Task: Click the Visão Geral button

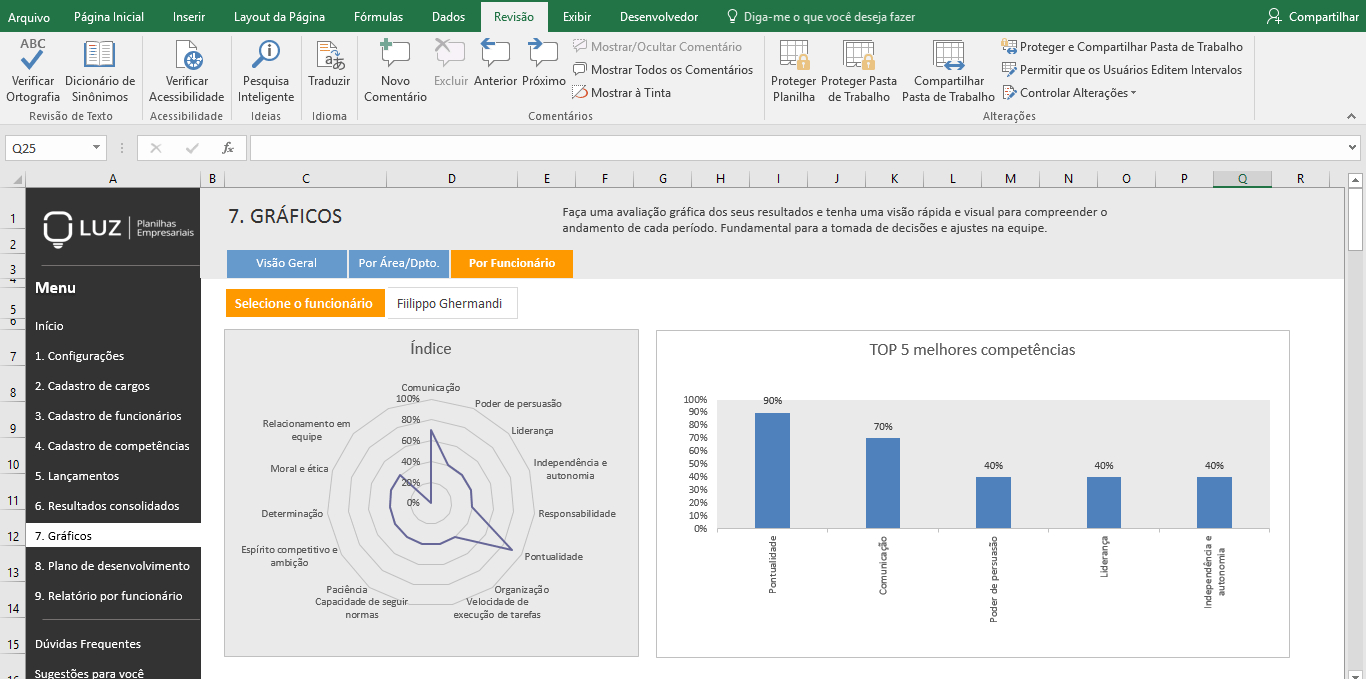Action: [x=286, y=264]
